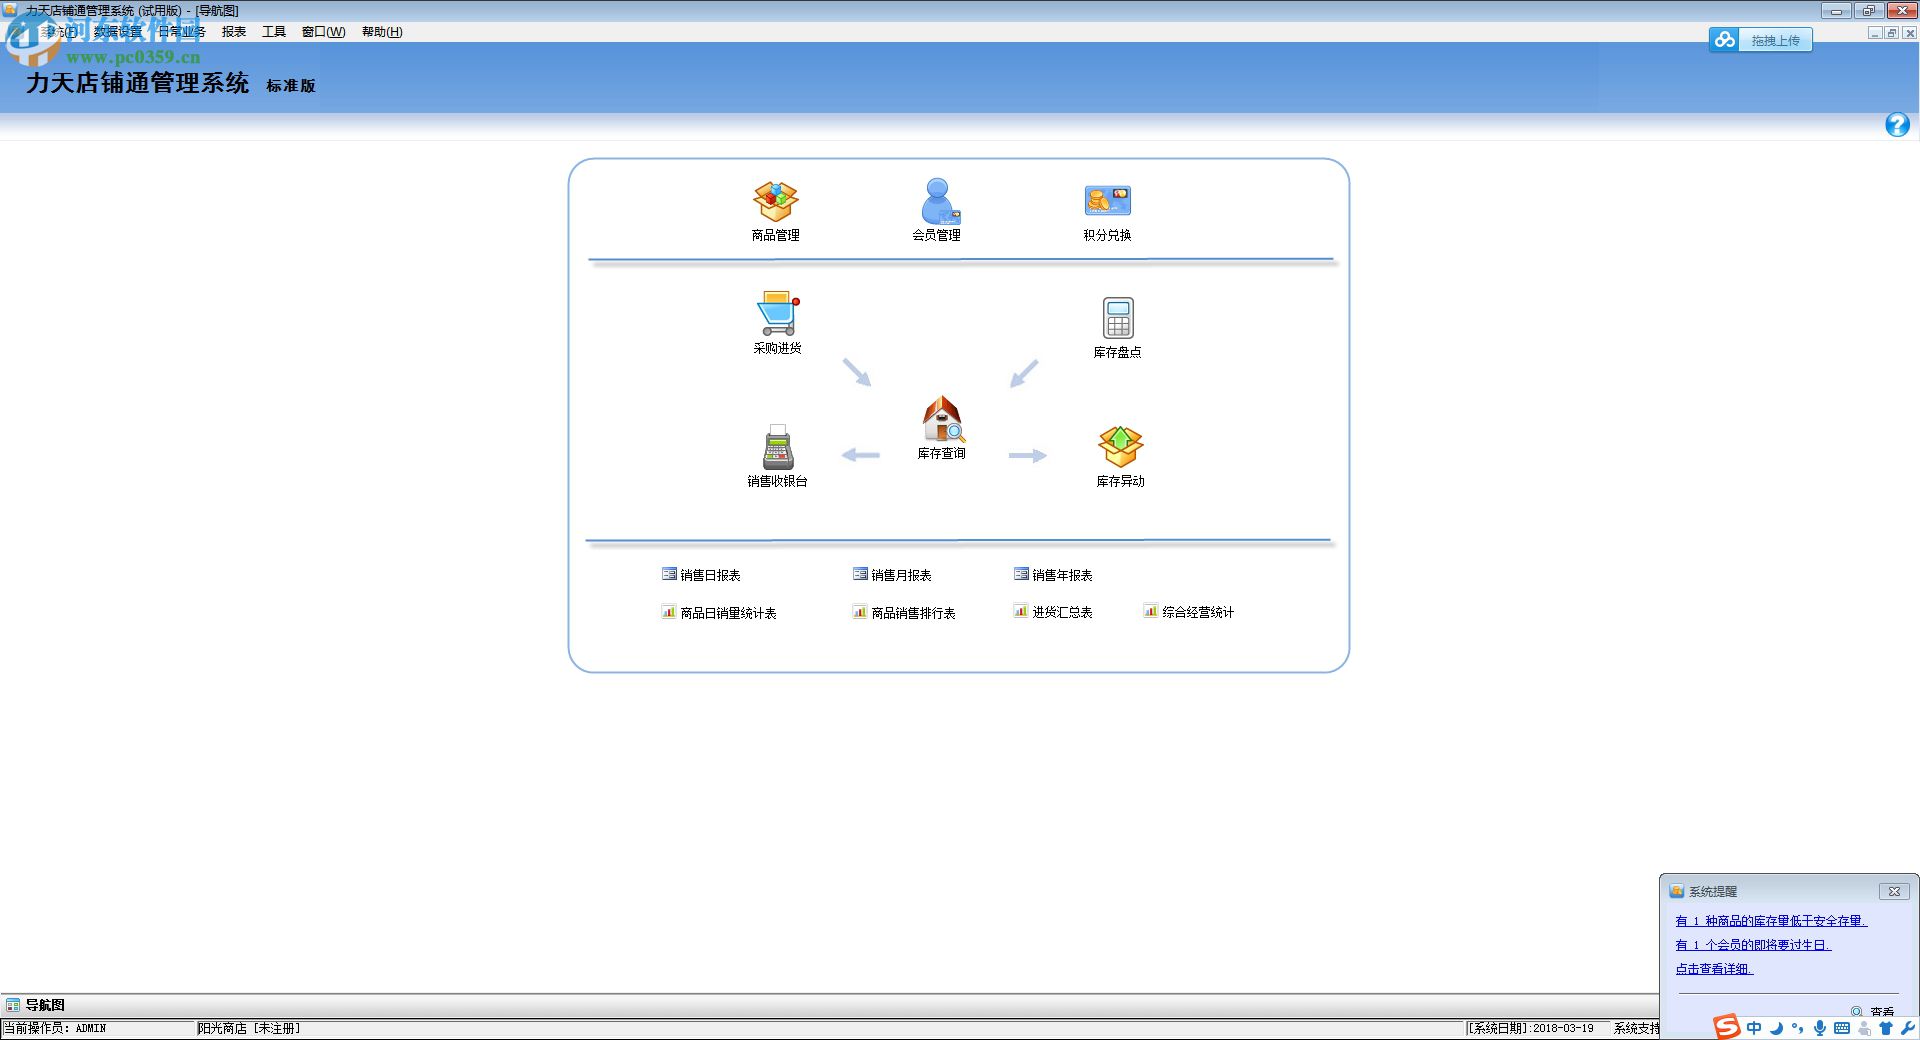Screen dimensions: 1920x1040
Task: Click status bar system date 2018-03-19
Action: tap(1531, 1028)
